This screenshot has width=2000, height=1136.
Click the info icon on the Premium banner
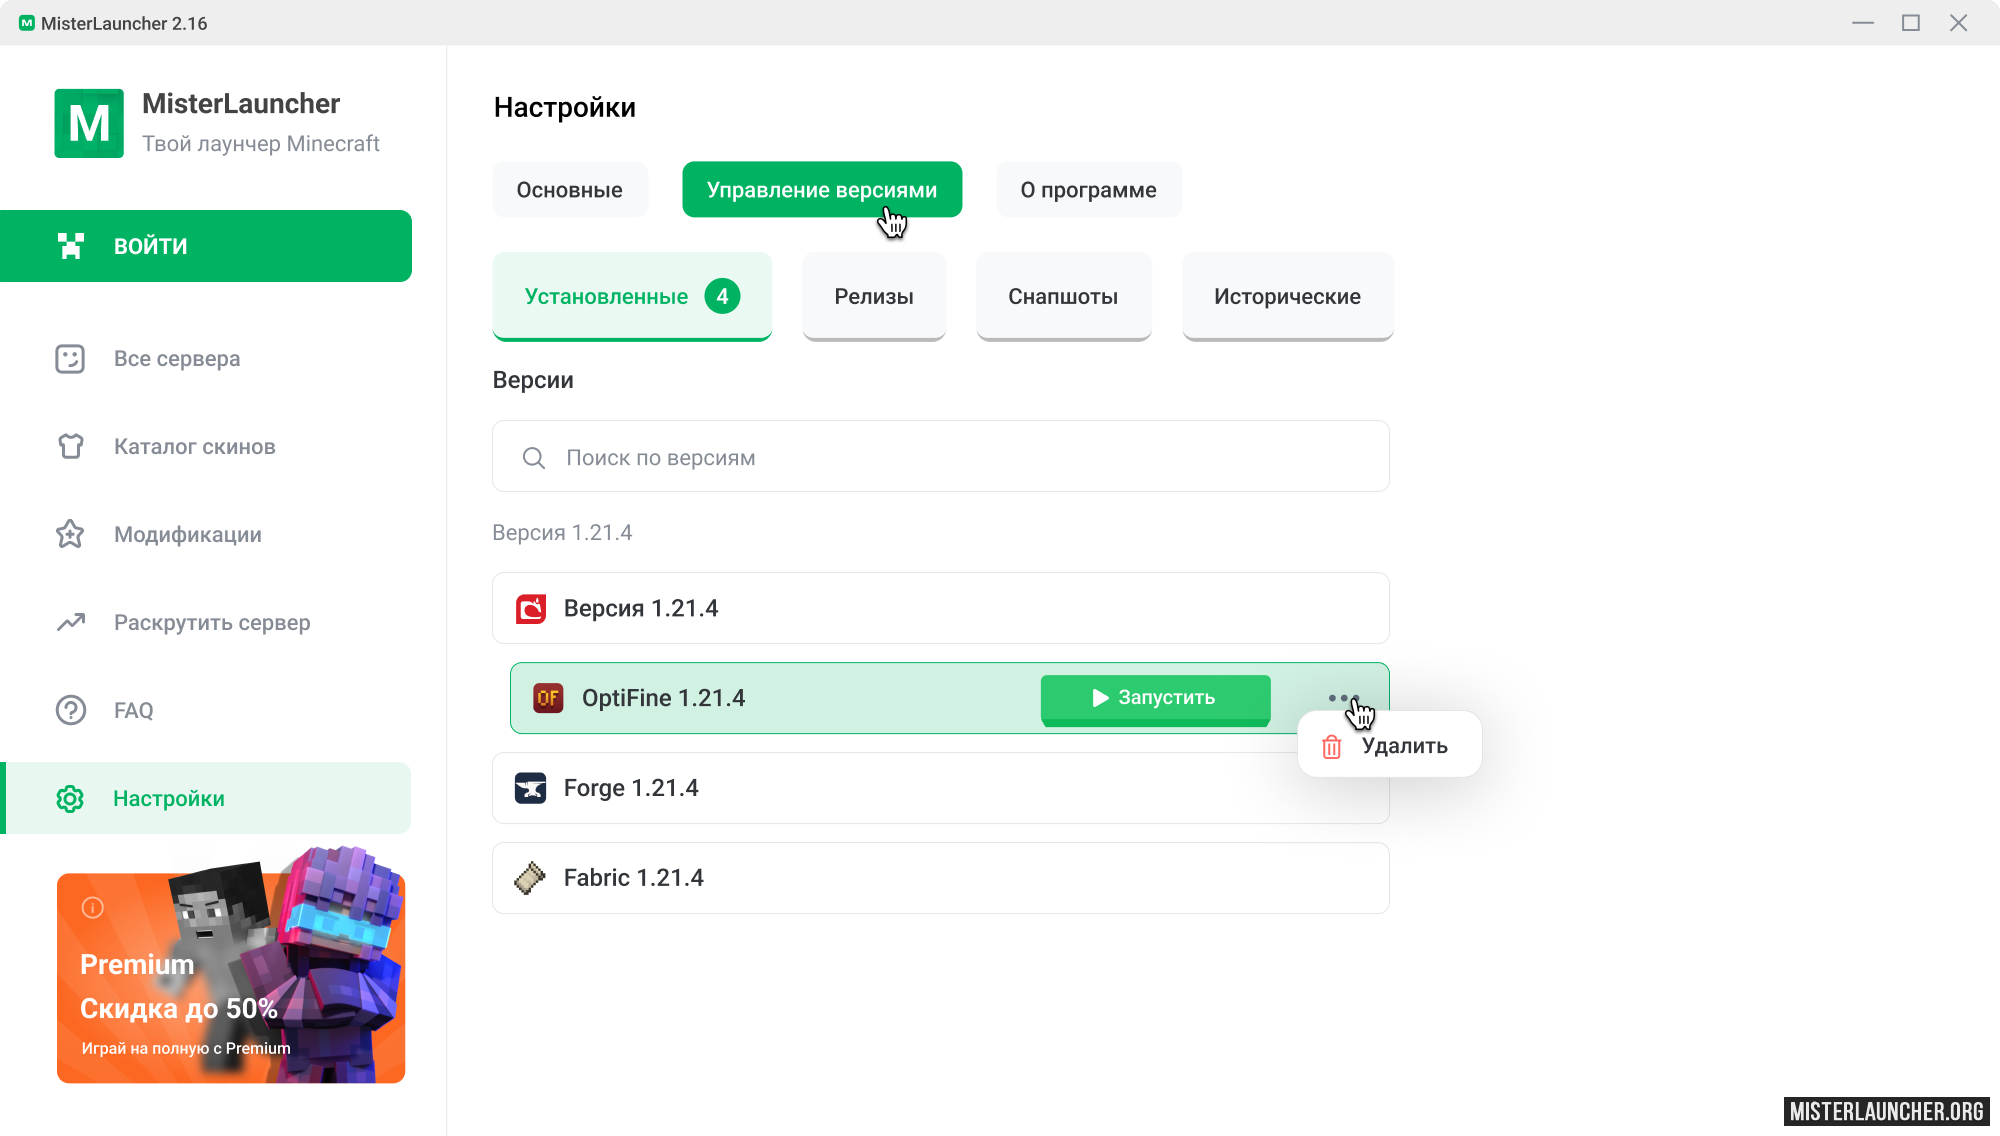pos(93,907)
